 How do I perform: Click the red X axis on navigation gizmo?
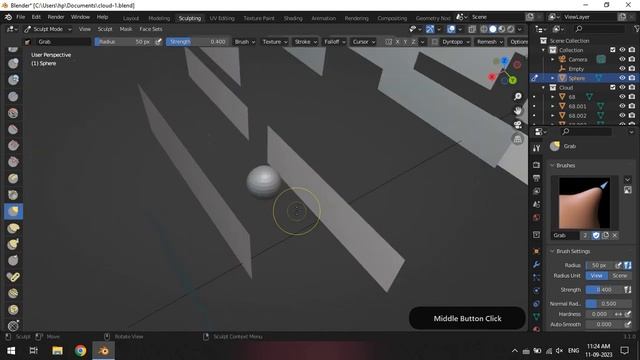[x=492, y=76]
